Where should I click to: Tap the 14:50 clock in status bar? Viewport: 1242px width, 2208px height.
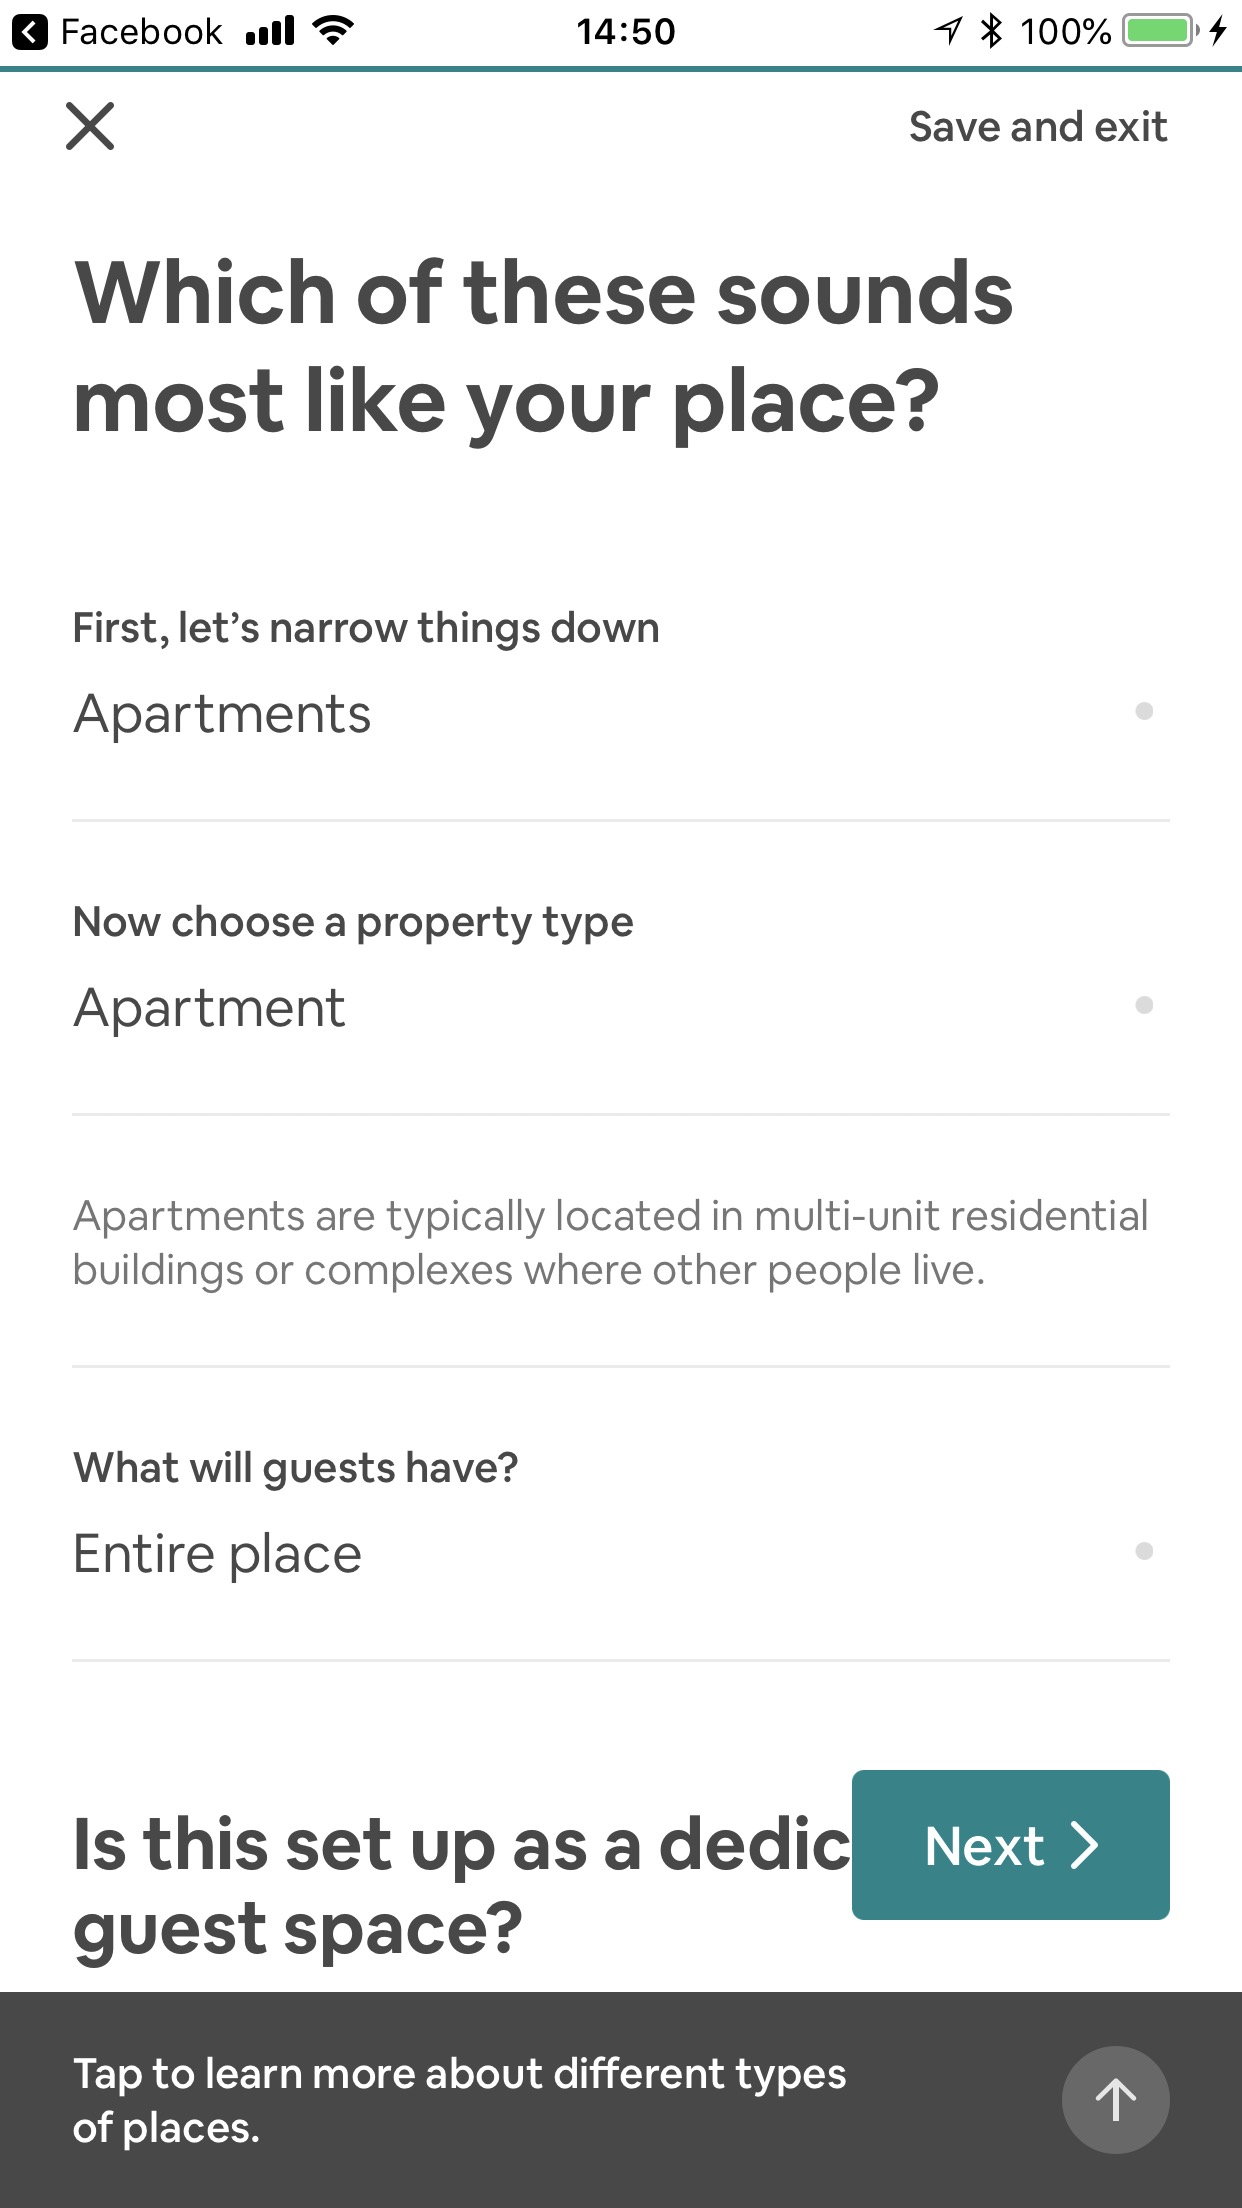click(625, 32)
